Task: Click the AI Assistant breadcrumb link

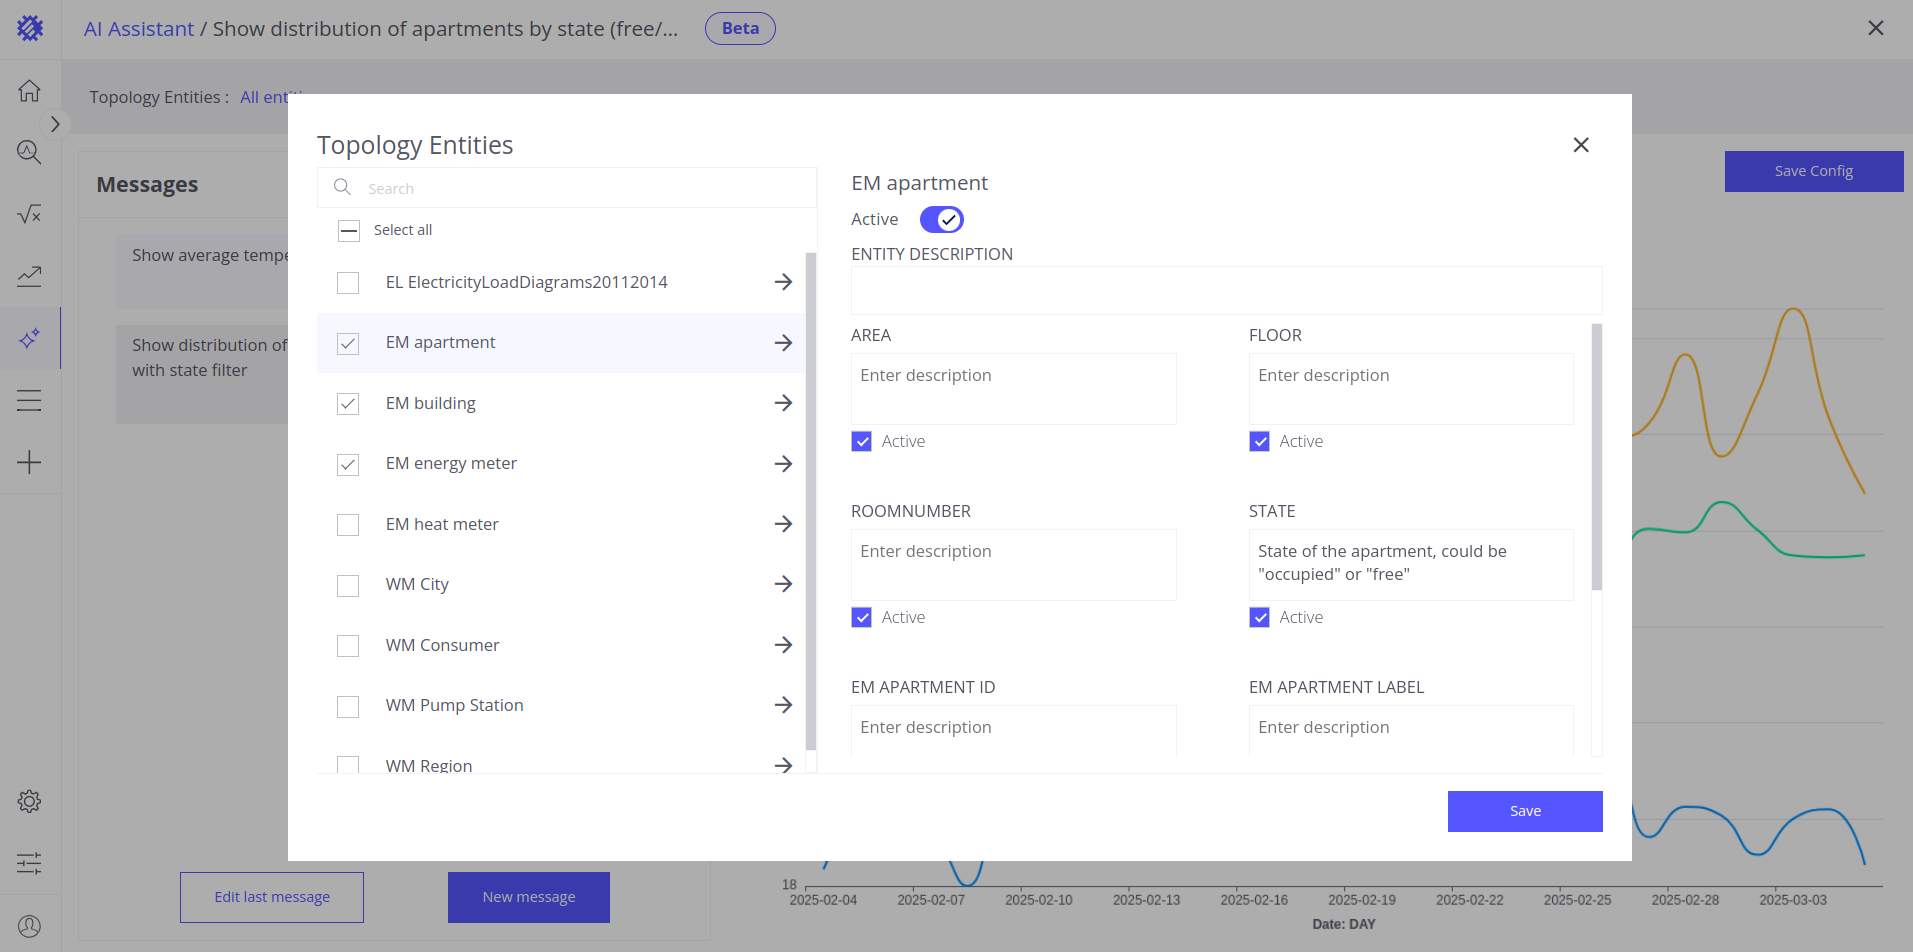Action: tap(139, 29)
